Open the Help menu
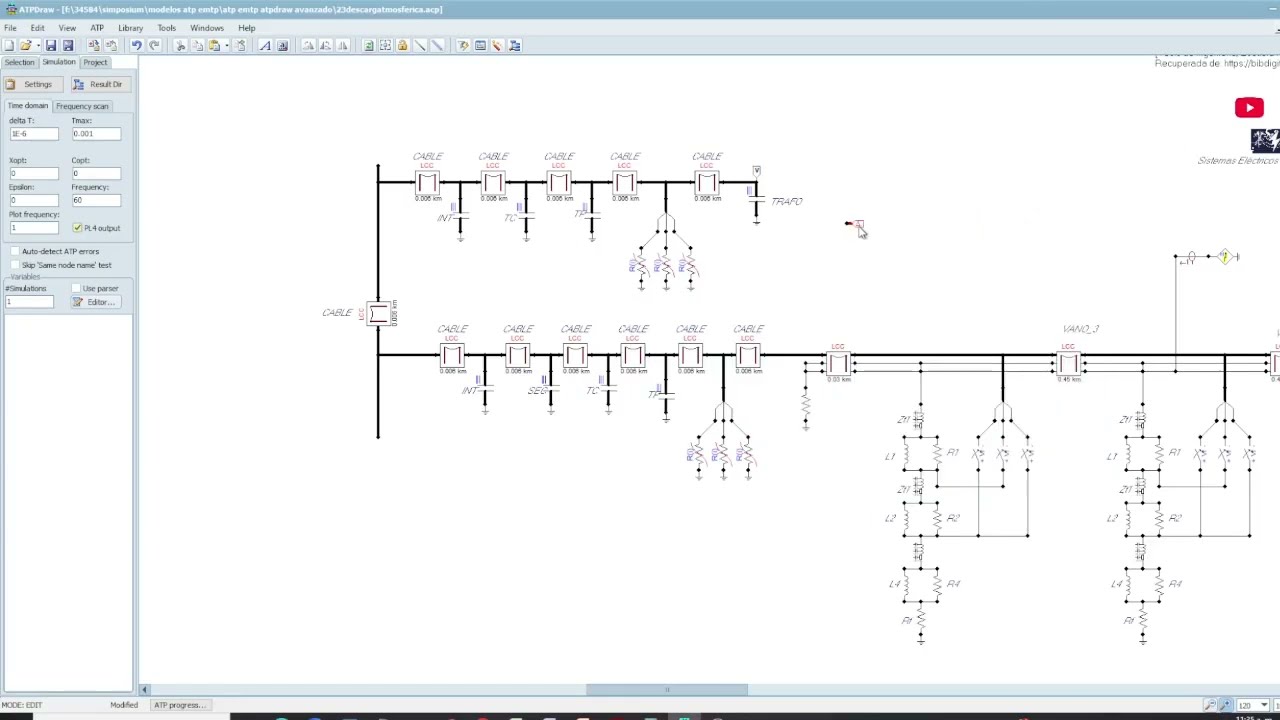The height and width of the screenshot is (720, 1280). click(246, 28)
